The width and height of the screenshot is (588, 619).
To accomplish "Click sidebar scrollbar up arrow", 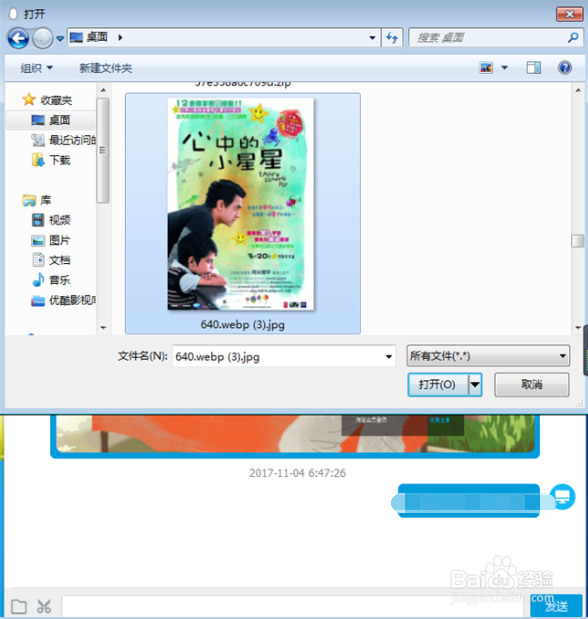I will point(103,90).
